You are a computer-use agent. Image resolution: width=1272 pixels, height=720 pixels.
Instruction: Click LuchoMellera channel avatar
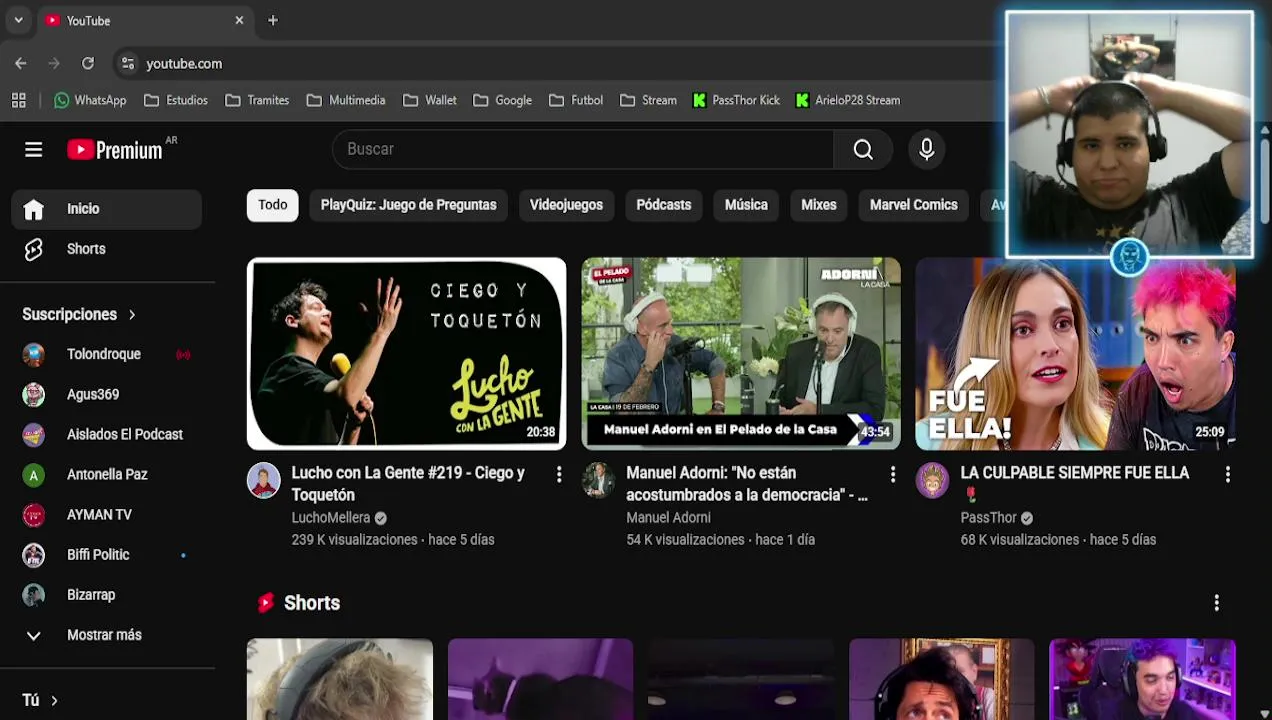click(264, 481)
